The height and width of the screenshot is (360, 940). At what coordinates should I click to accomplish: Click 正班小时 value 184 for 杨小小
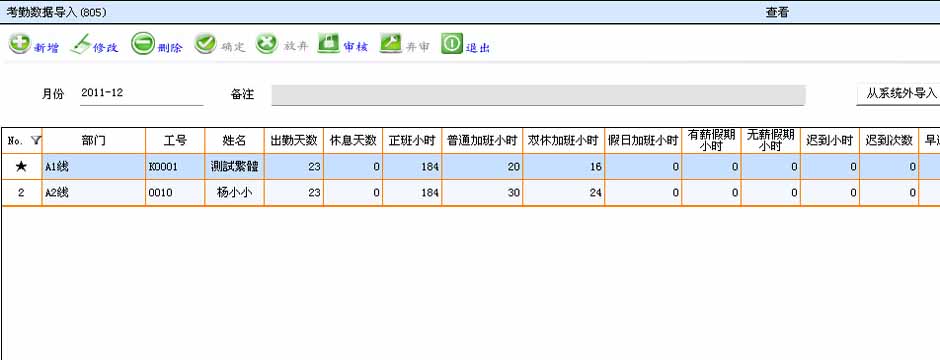tap(412, 193)
